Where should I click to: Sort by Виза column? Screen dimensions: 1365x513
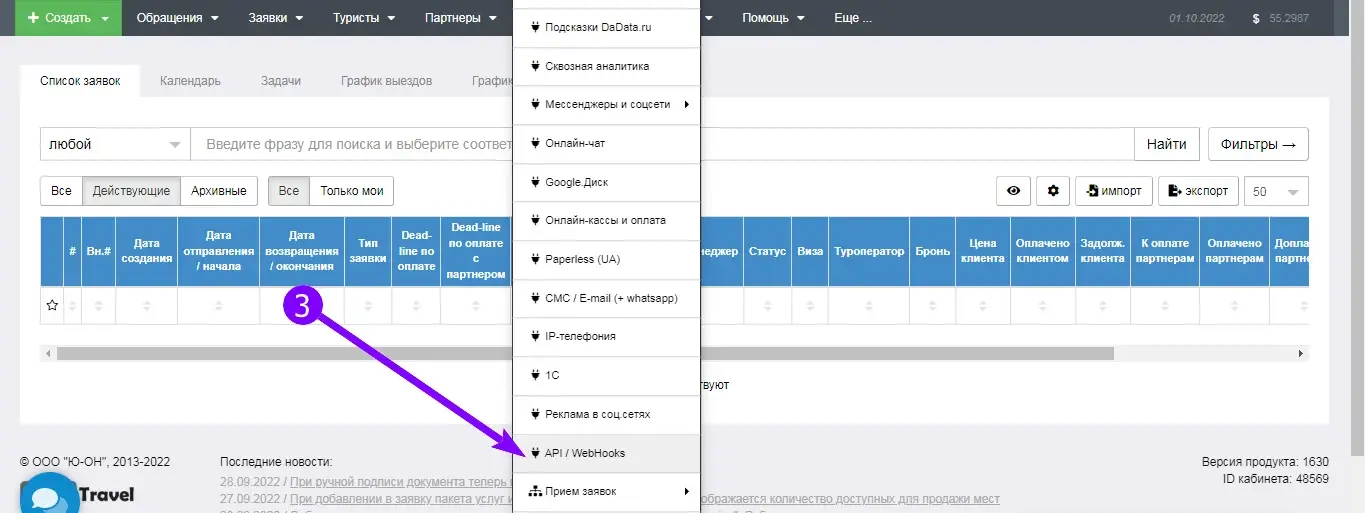point(810,251)
